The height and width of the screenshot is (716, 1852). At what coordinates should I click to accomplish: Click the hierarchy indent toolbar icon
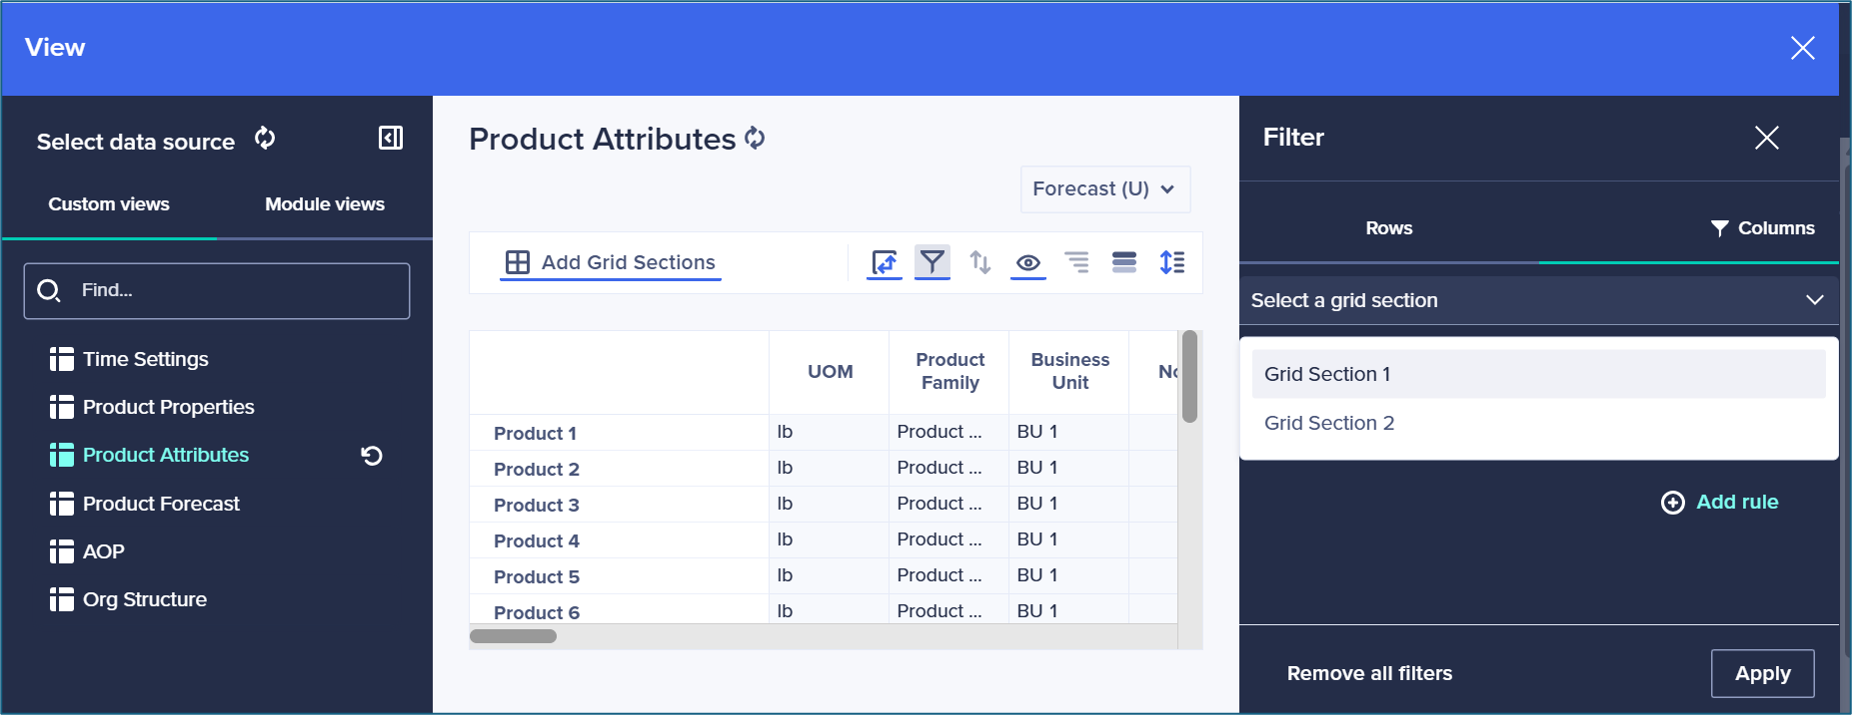[x=1077, y=262]
